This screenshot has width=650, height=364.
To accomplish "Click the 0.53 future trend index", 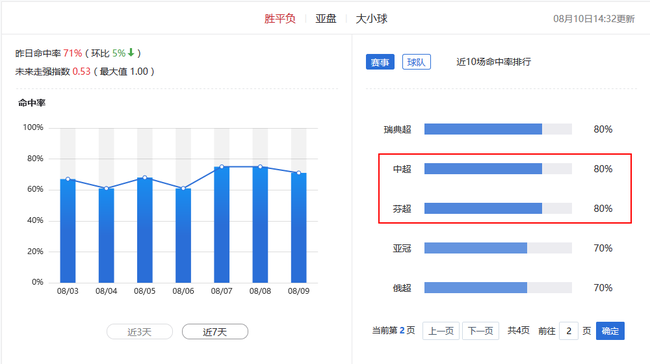I will pos(81,71).
